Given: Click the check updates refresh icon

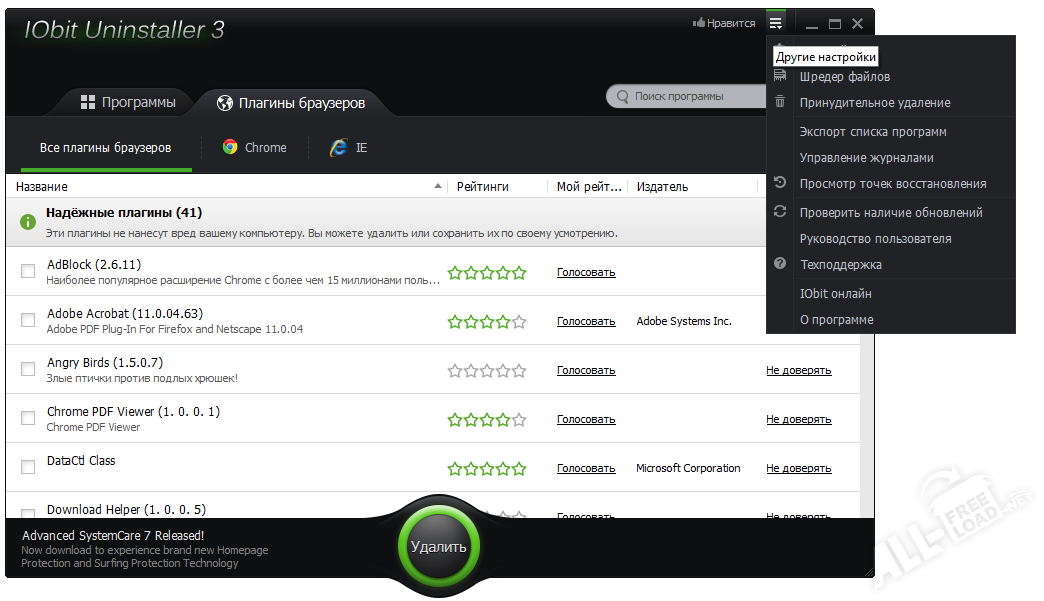Looking at the screenshot, I should pos(780,212).
